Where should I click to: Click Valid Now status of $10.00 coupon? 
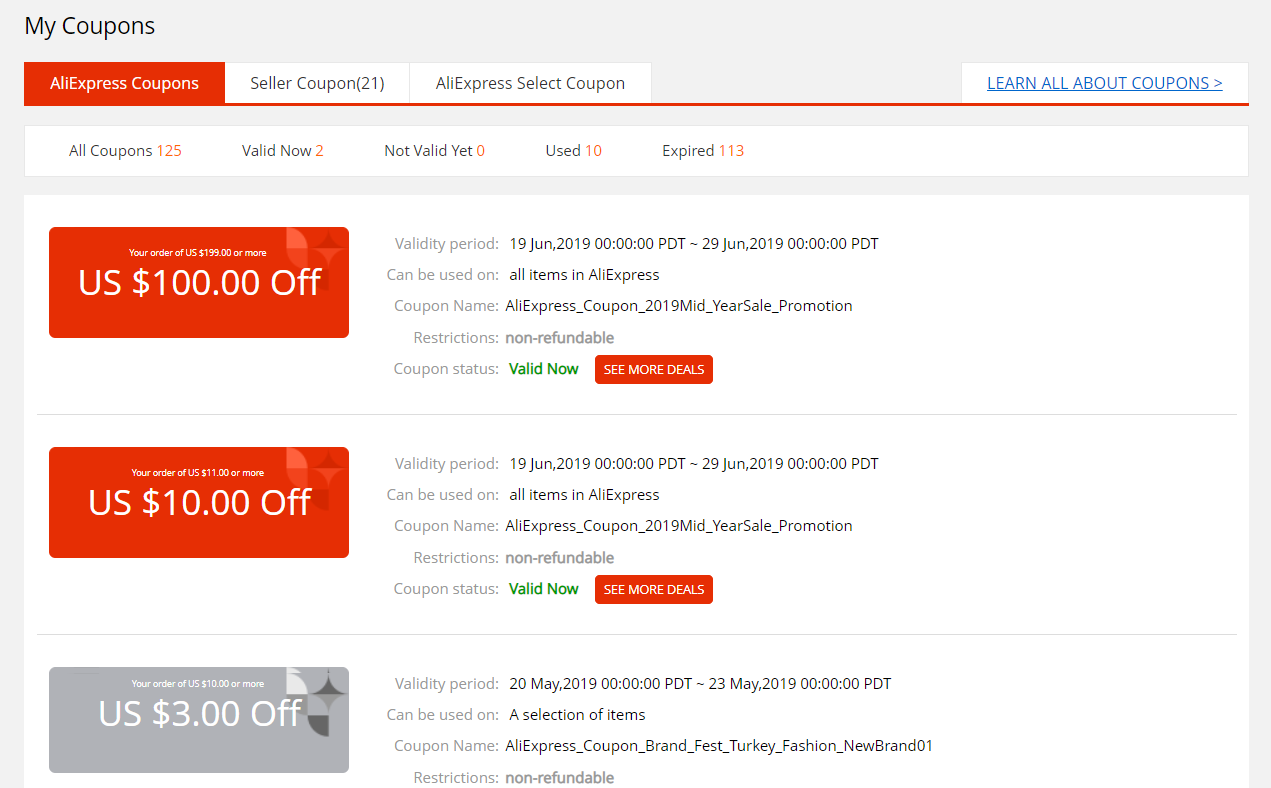[x=544, y=588]
